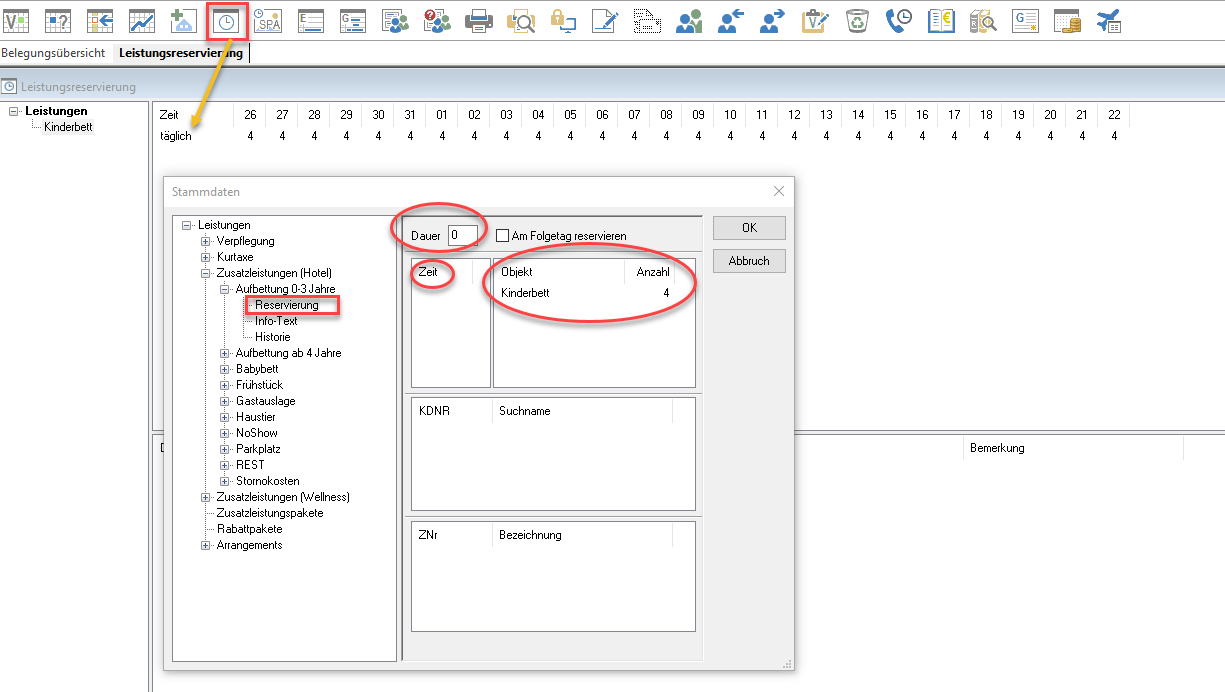The height and width of the screenshot is (692, 1225).
Task: Select Historie tree item
Action: pyautogui.click(x=272, y=337)
